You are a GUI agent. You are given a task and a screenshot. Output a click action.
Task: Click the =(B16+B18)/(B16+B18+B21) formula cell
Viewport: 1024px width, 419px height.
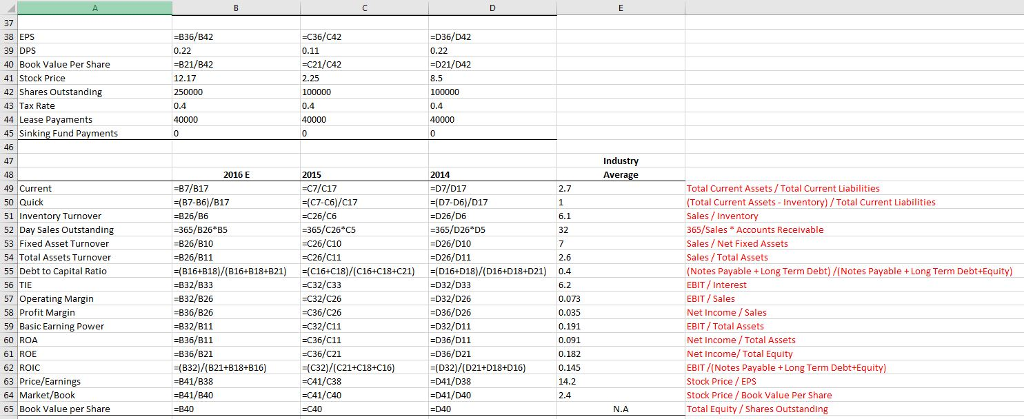click(236, 271)
